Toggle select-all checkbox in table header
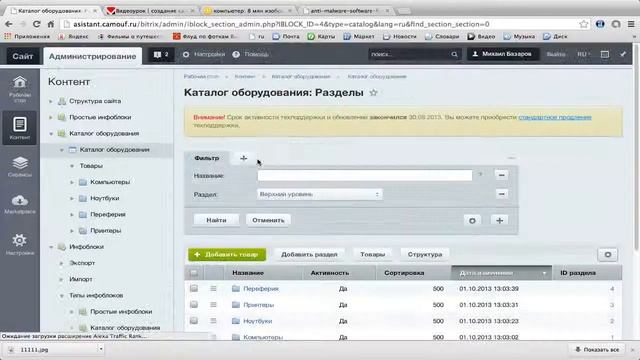This screenshot has width=640, height=360. coord(194,273)
